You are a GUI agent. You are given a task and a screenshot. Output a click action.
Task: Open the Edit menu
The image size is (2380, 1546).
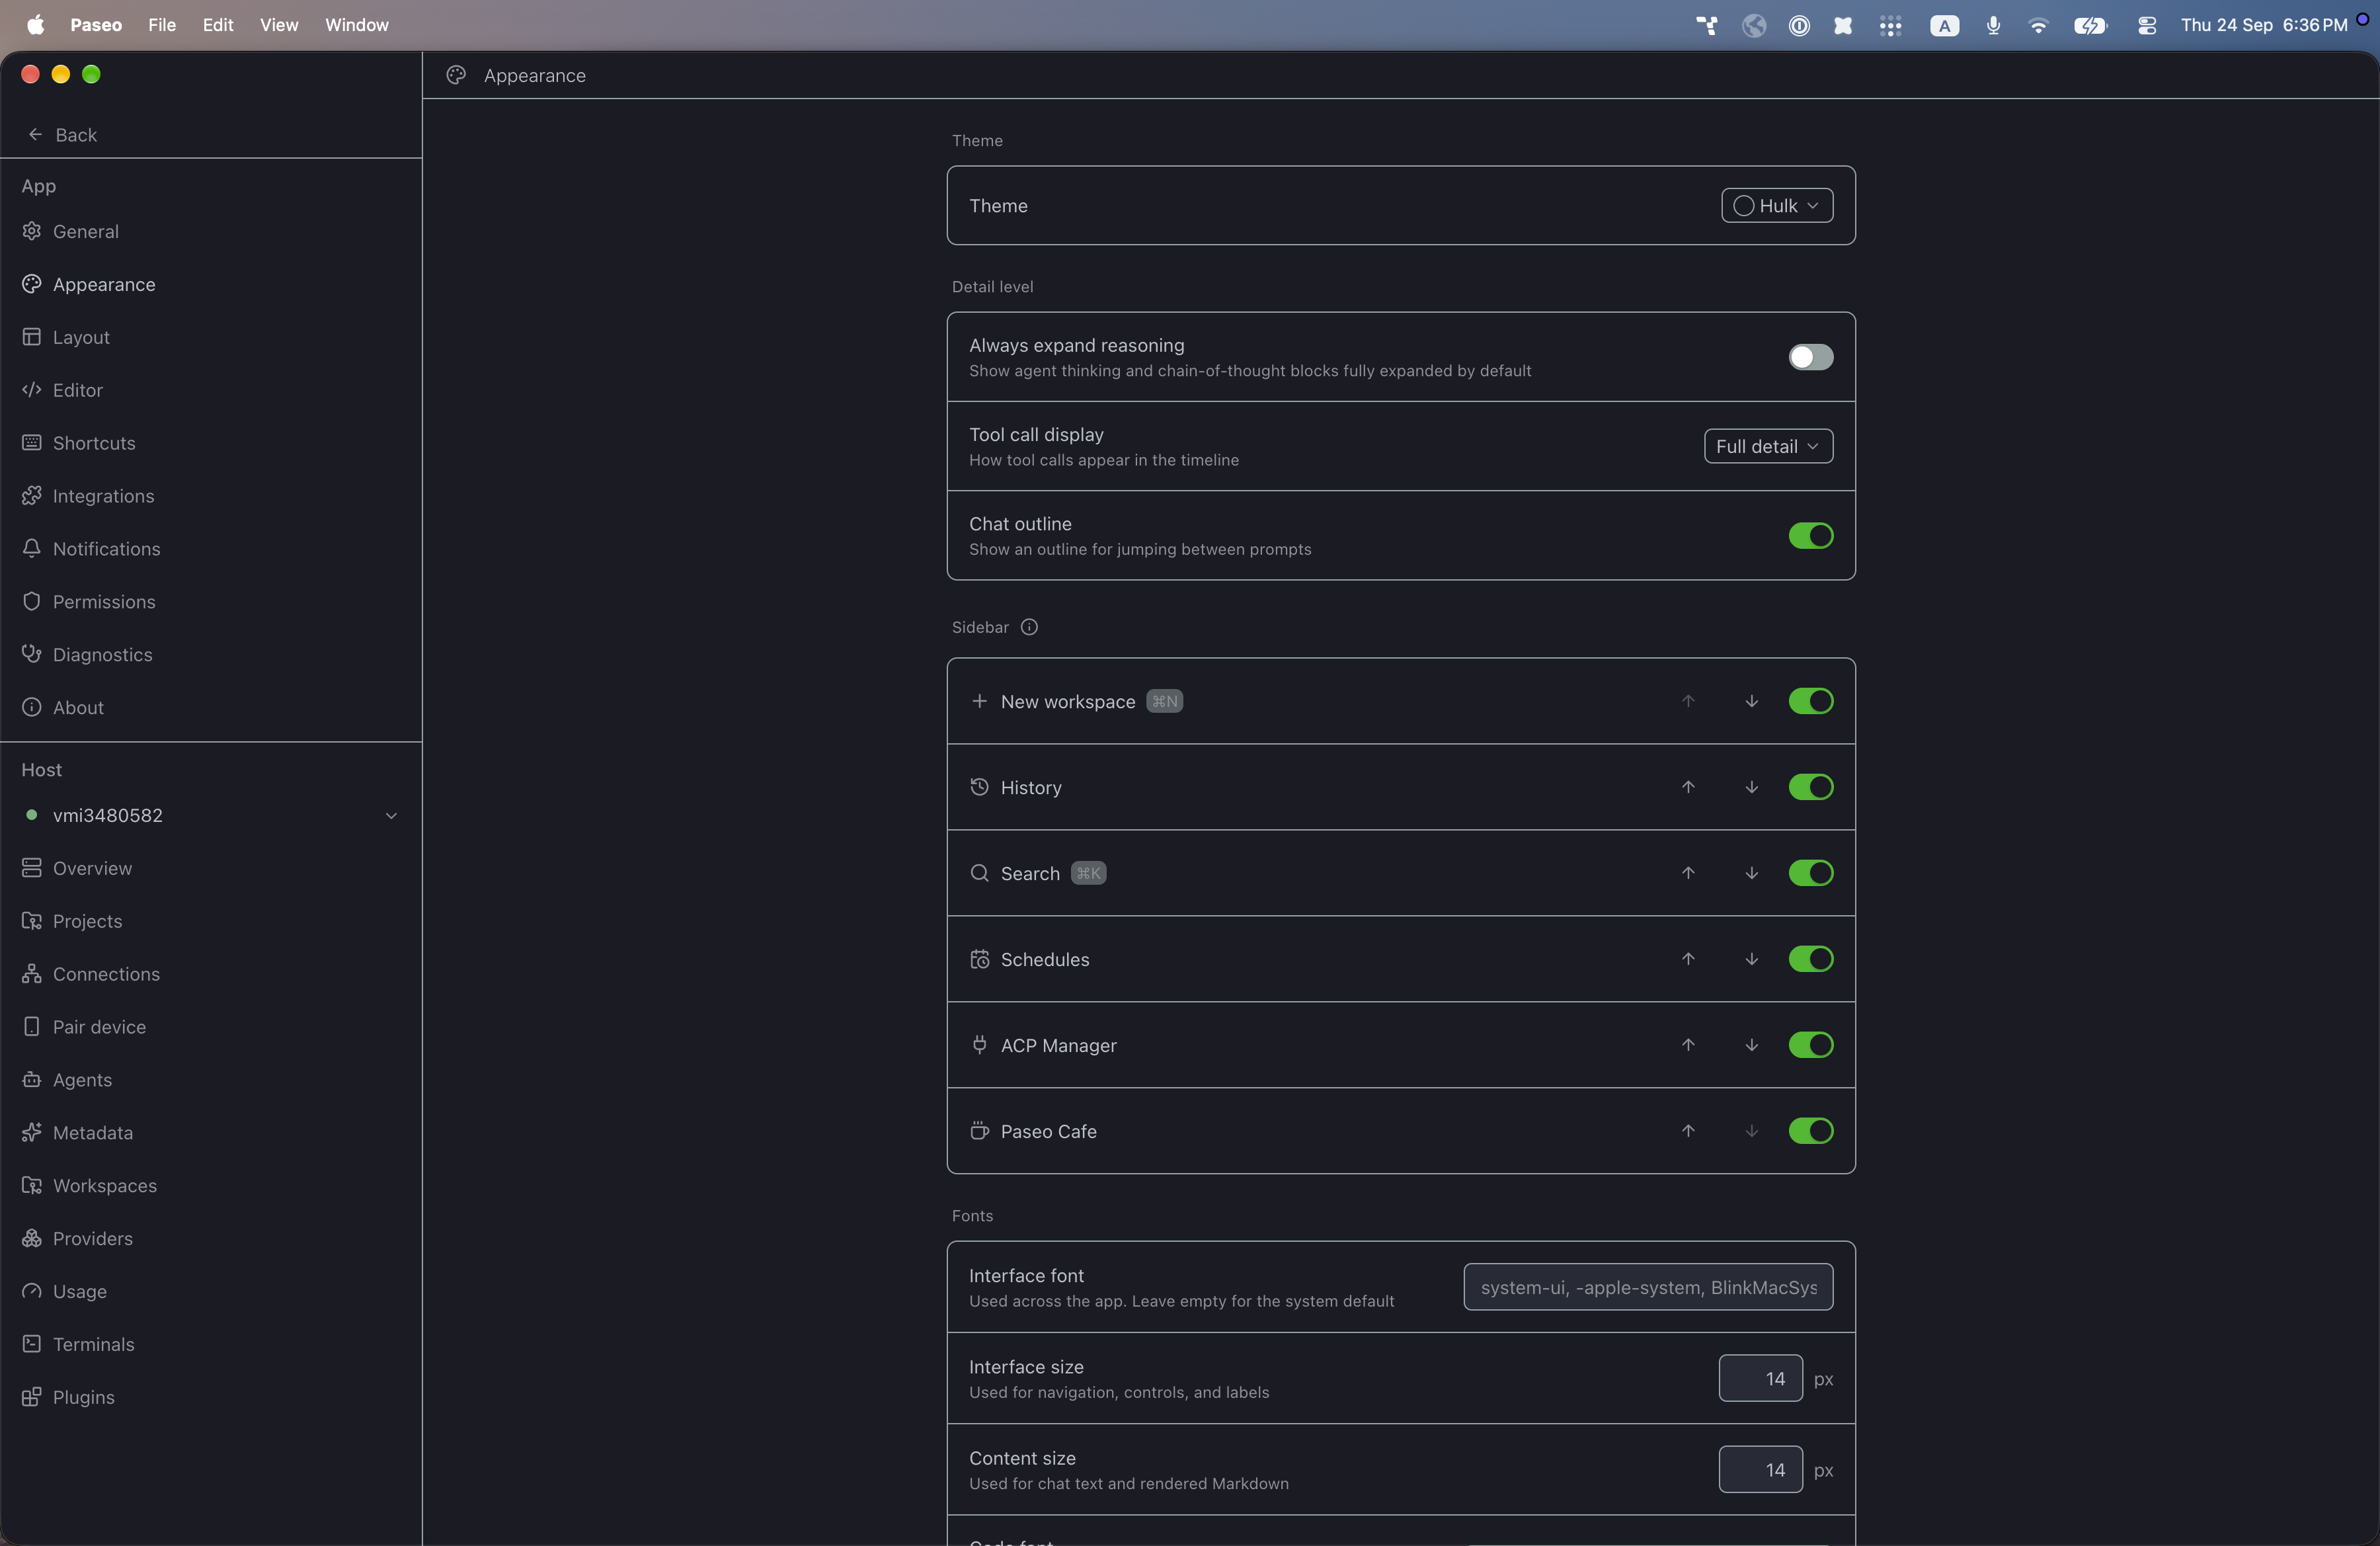pyautogui.click(x=218, y=25)
